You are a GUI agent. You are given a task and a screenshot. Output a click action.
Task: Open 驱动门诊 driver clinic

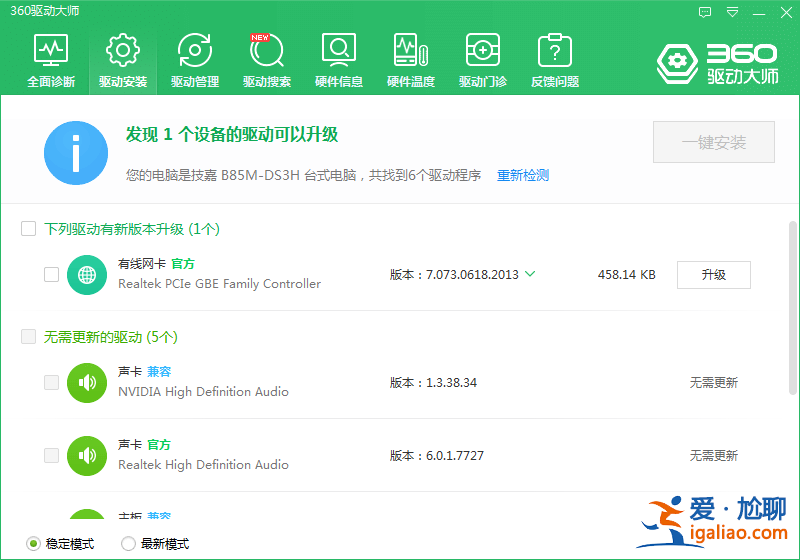pyautogui.click(x=483, y=60)
